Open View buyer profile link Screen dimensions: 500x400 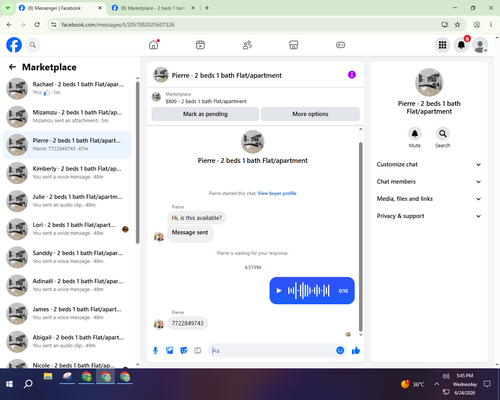(x=277, y=193)
